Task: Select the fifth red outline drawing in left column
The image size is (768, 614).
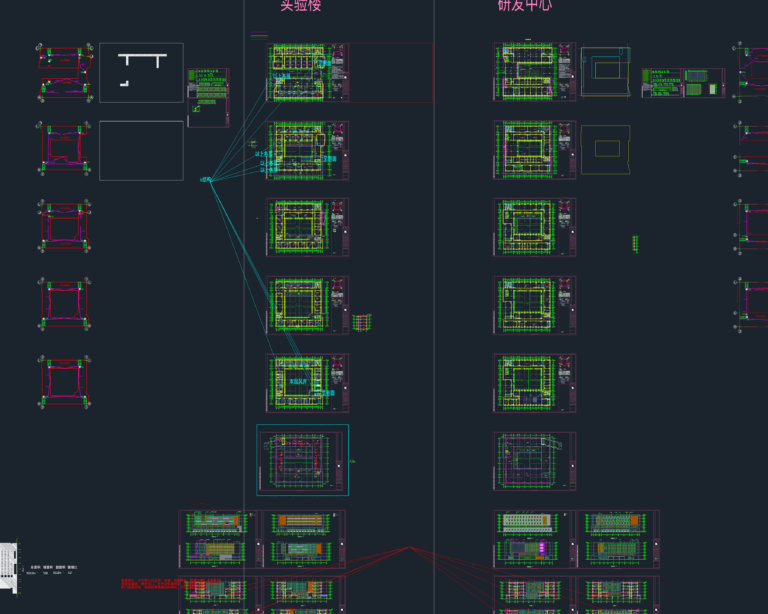Action: tap(64, 382)
